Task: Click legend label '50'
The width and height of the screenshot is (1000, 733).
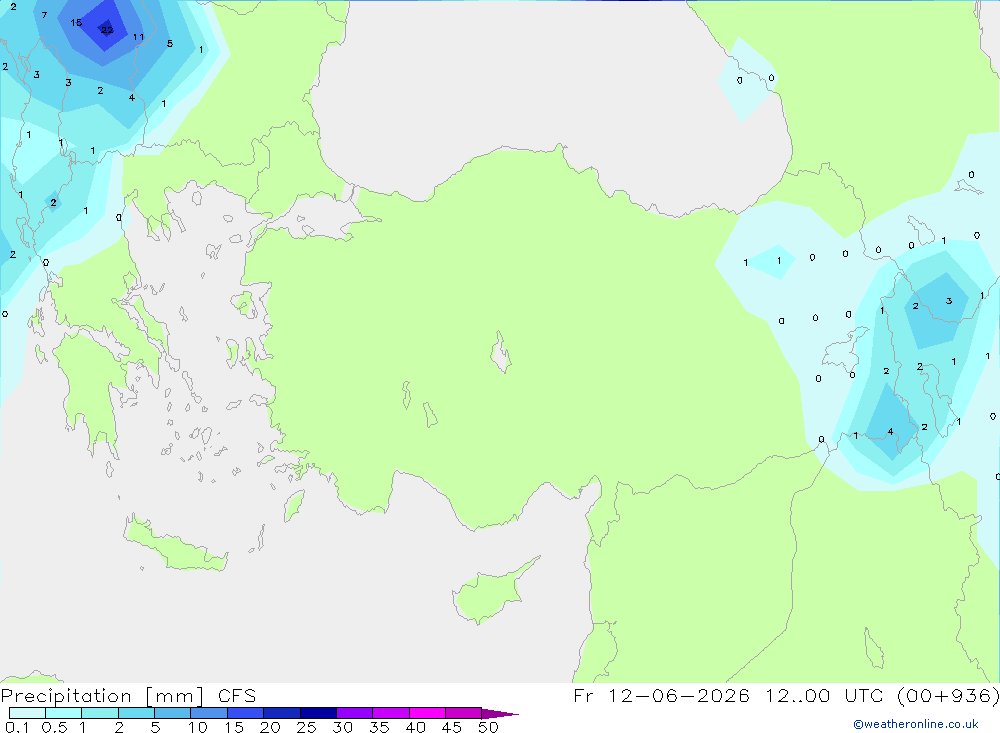Action: [x=488, y=727]
